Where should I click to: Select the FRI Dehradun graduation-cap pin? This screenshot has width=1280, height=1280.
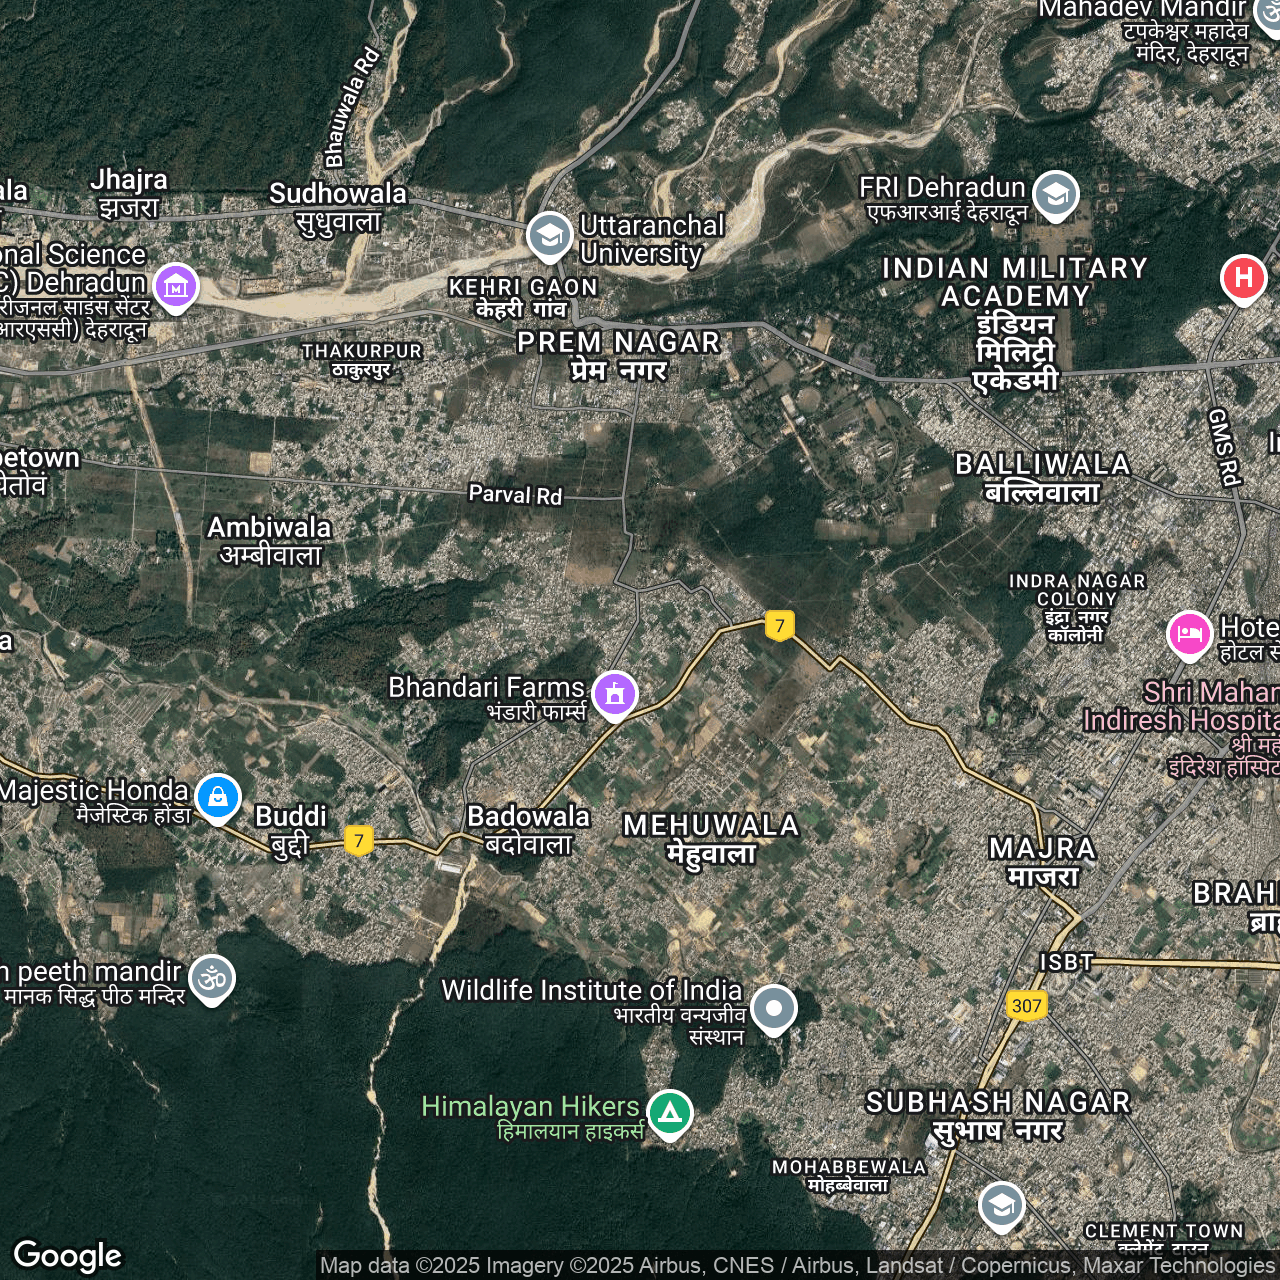point(1055,194)
